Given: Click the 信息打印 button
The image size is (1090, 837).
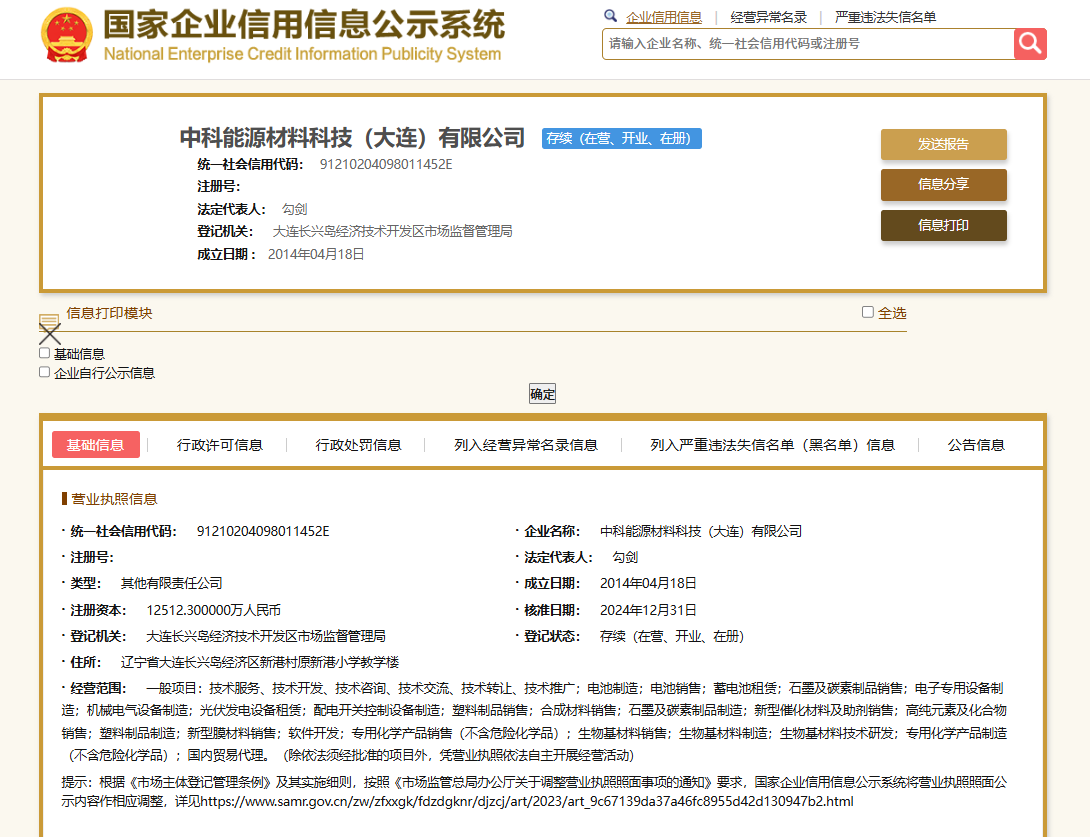Looking at the screenshot, I should point(943,225).
